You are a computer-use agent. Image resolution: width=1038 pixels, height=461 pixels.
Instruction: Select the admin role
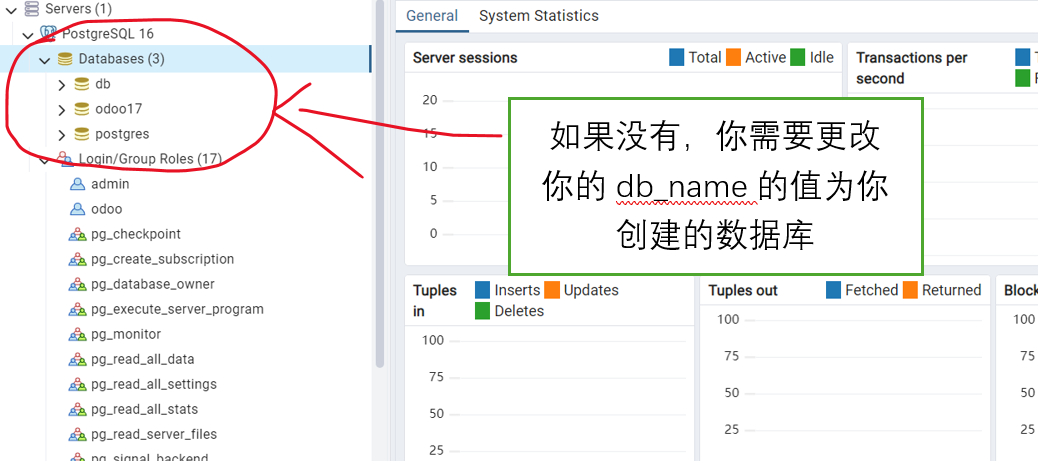click(x=111, y=184)
